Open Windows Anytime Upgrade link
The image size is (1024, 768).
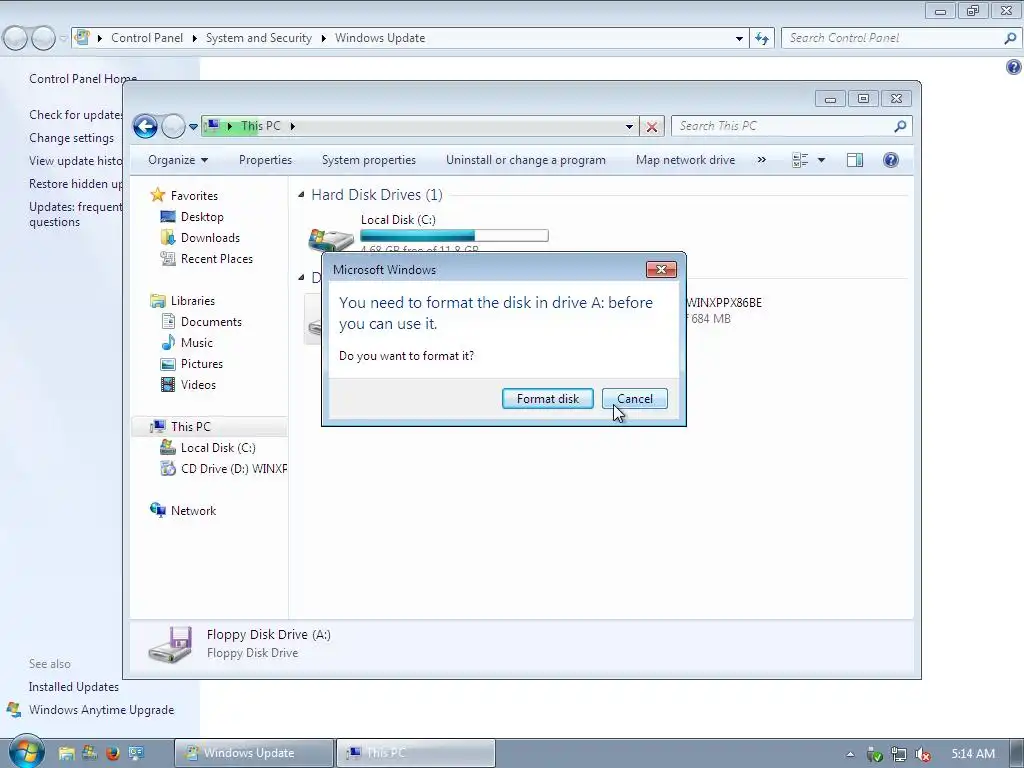[x=101, y=710]
